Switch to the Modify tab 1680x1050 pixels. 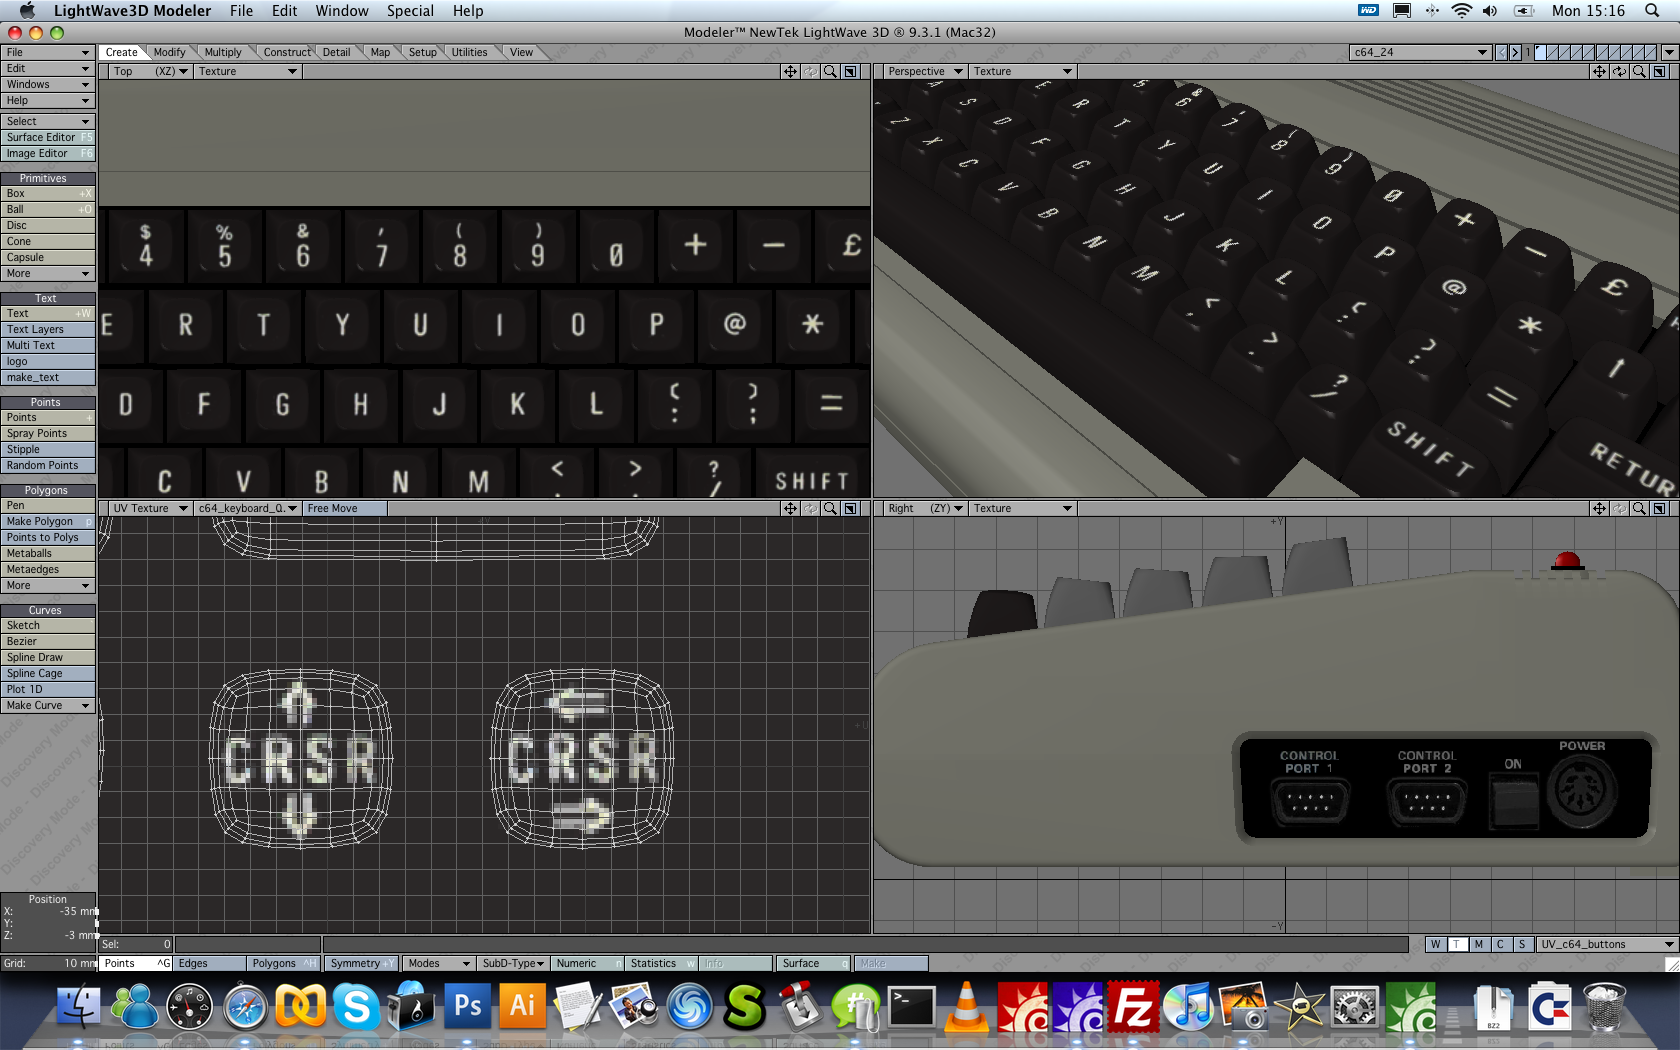click(169, 52)
